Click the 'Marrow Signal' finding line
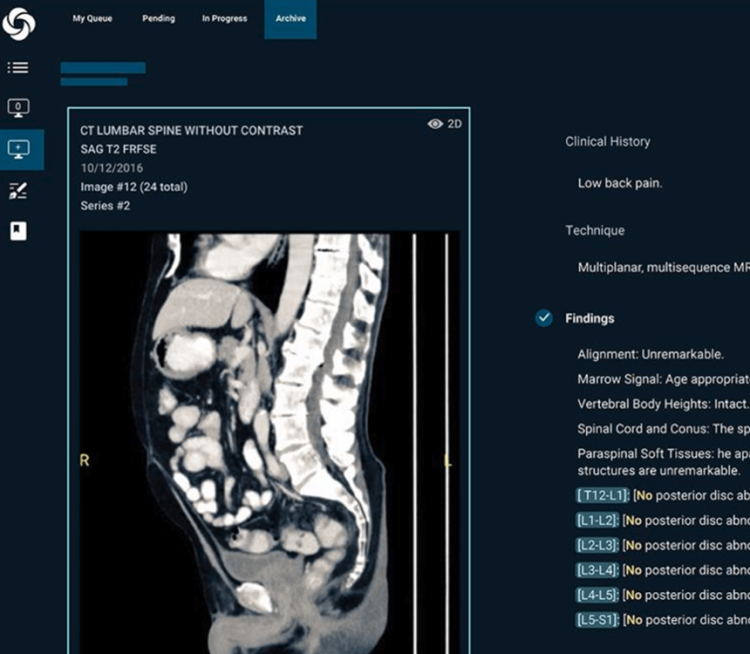Screen dimensions: 750x654 [663, 379]
